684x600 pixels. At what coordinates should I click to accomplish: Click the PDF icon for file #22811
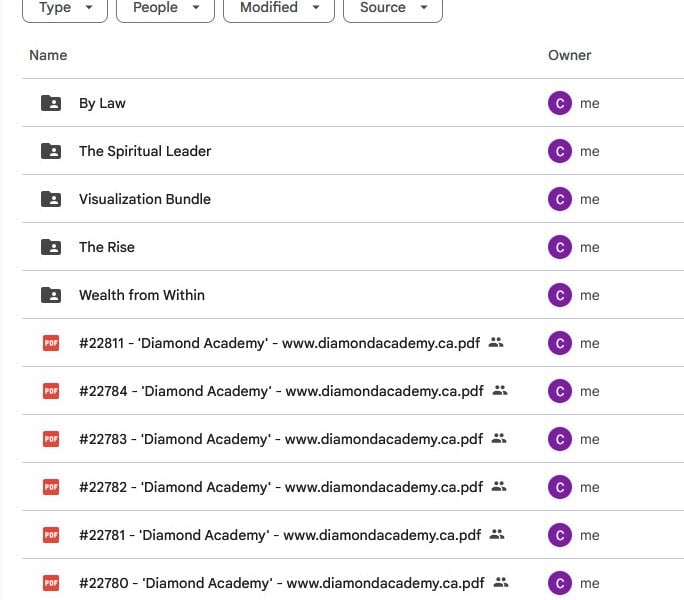click(51, 343)
